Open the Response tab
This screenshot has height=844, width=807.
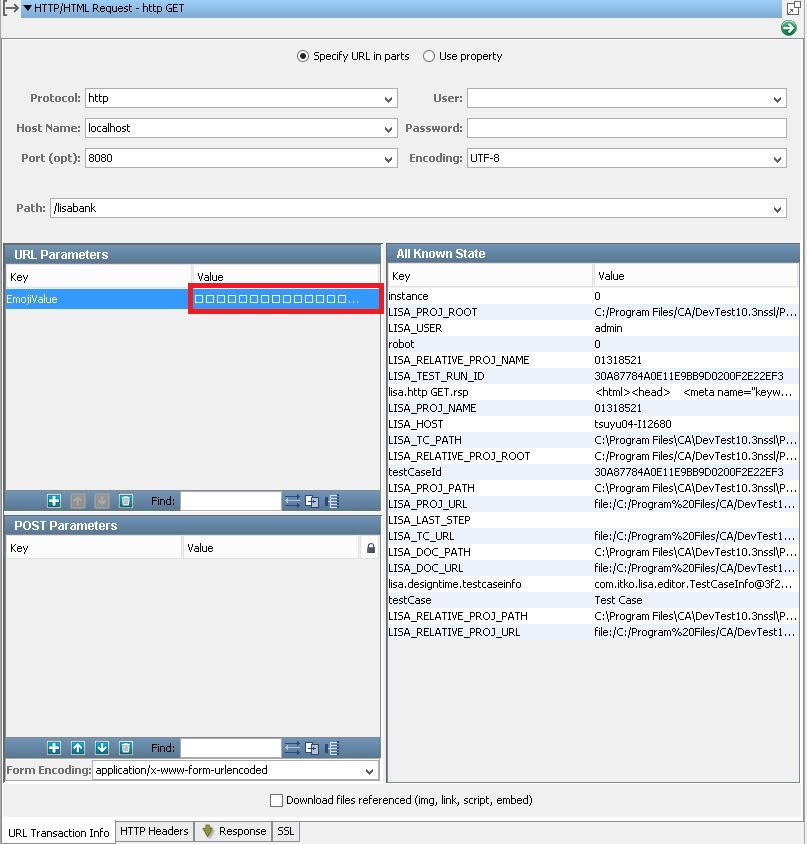(235, 831)
